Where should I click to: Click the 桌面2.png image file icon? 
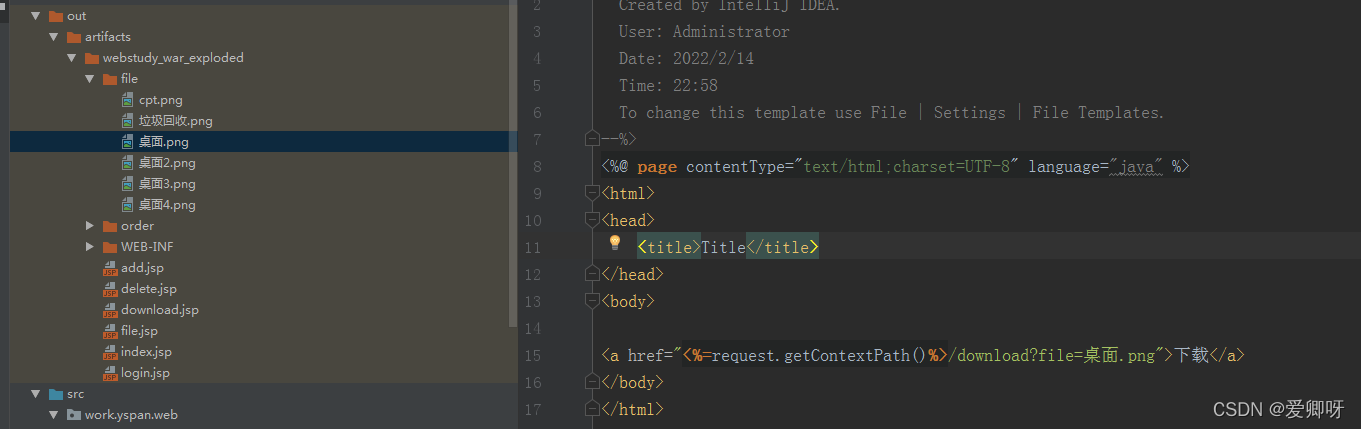pos(127,163)
